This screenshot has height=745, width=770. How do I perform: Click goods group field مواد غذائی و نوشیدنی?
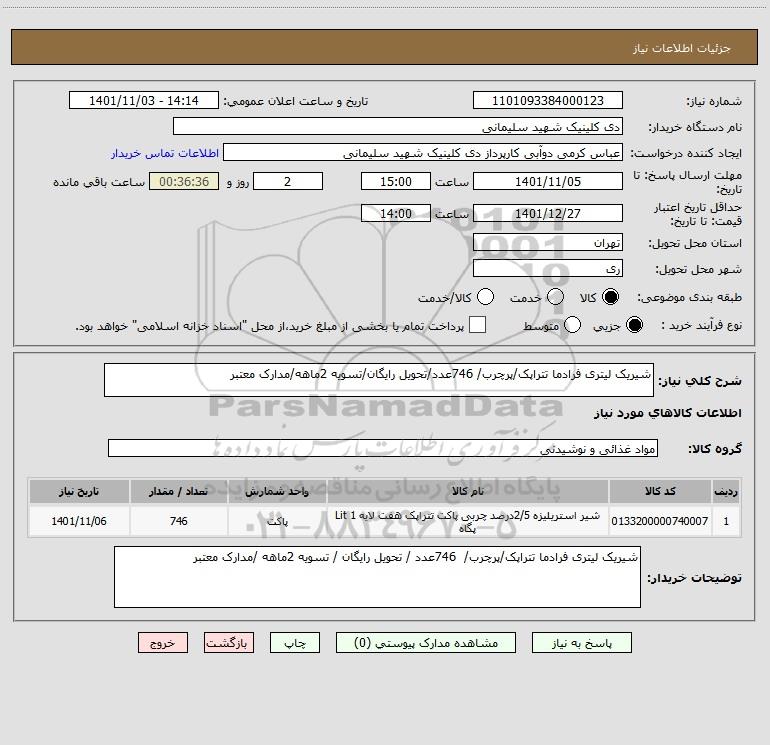tap(383, 448)
